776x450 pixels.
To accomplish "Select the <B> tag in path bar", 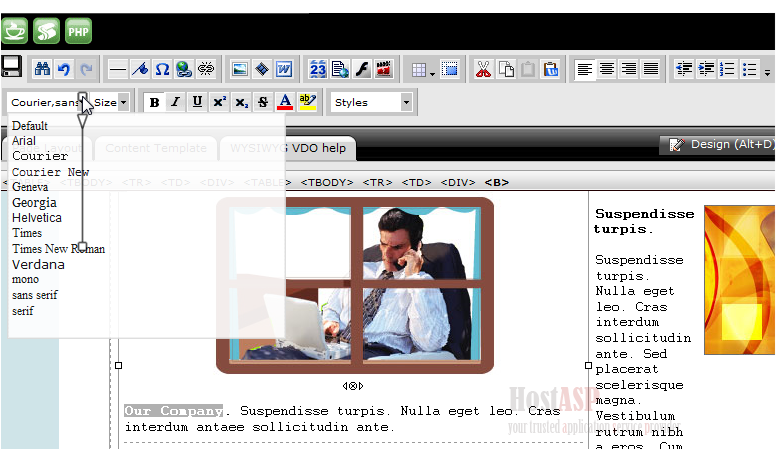I will click(x=496, y=182).
